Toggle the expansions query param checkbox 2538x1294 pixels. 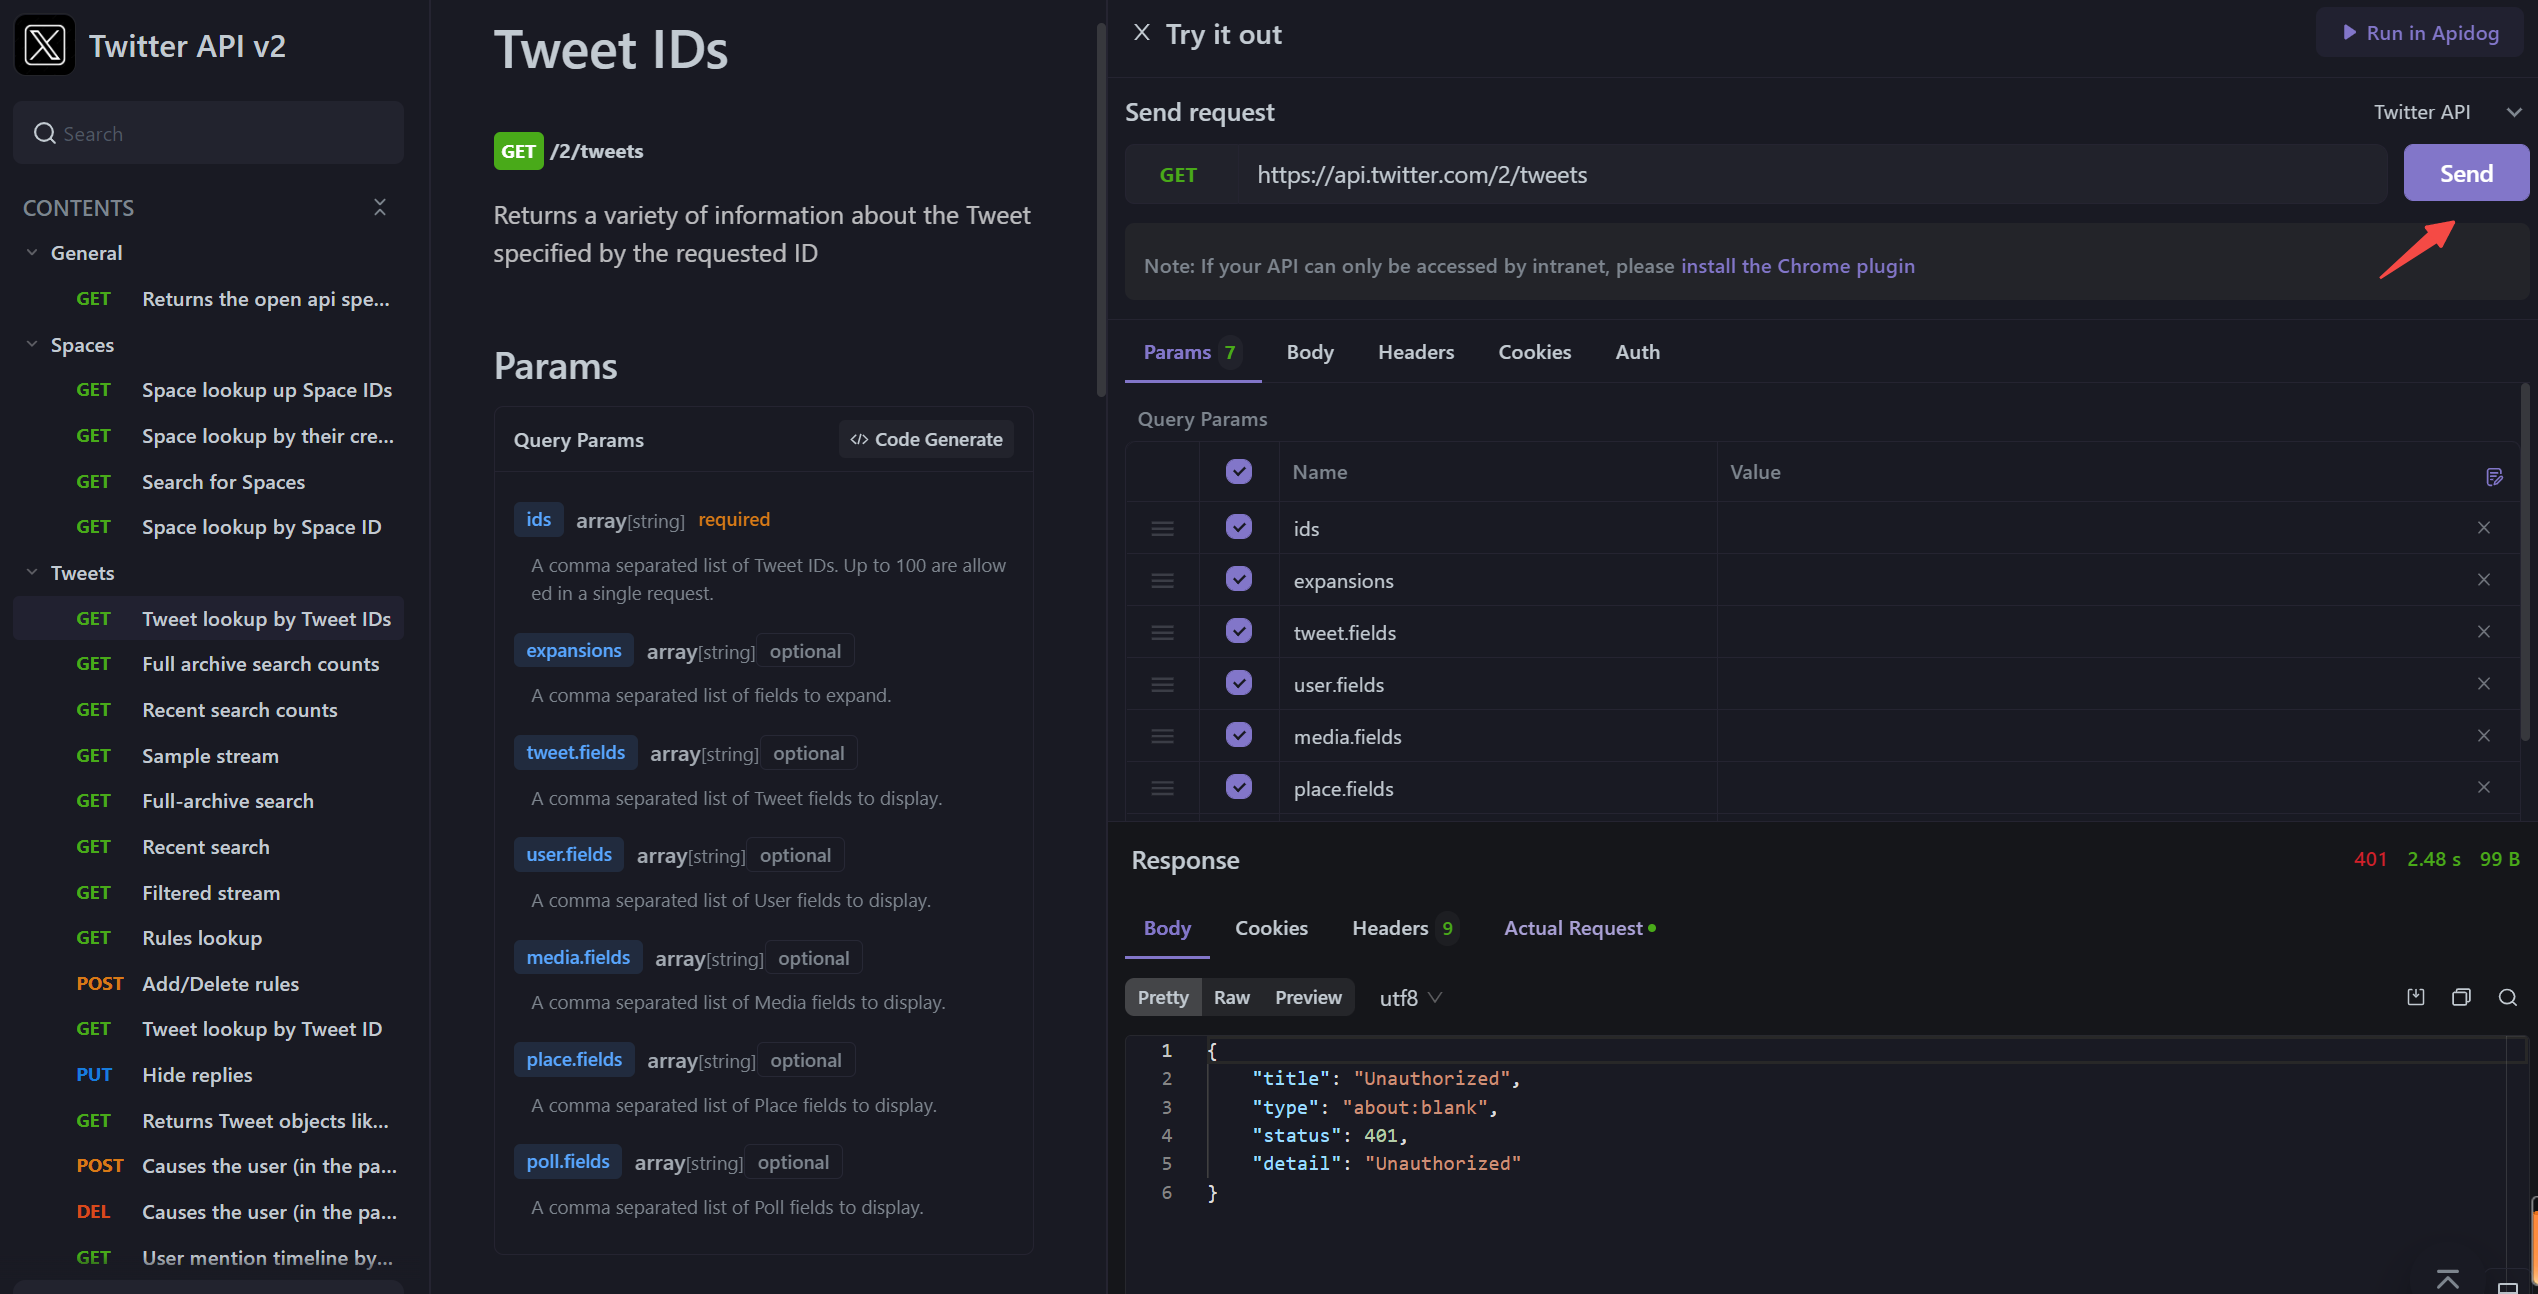tap(1239, 579)
